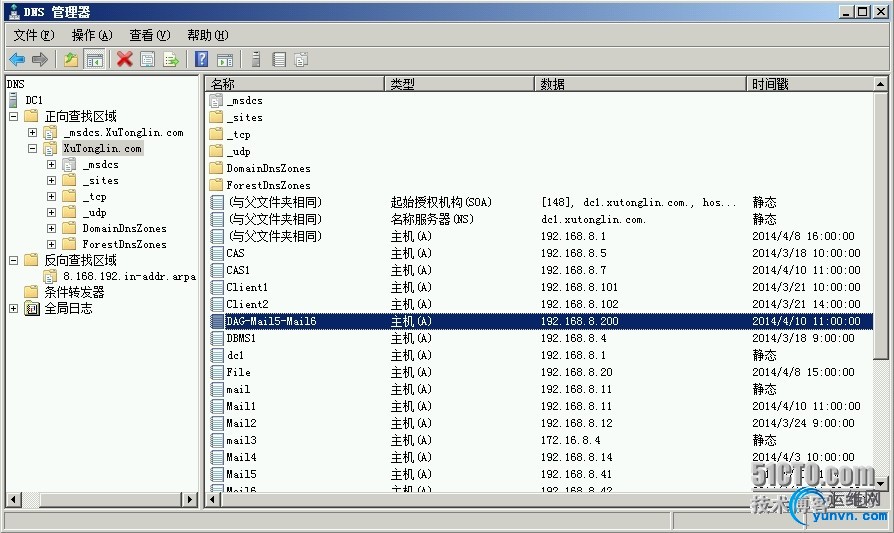This screenshot has height=533, width=894.
Task: Sort by the Type column header (类型)
Action: [459, 84]
